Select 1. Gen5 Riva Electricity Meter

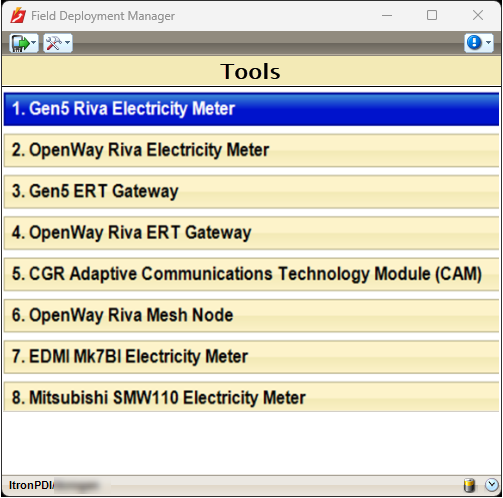pos(251,109)
